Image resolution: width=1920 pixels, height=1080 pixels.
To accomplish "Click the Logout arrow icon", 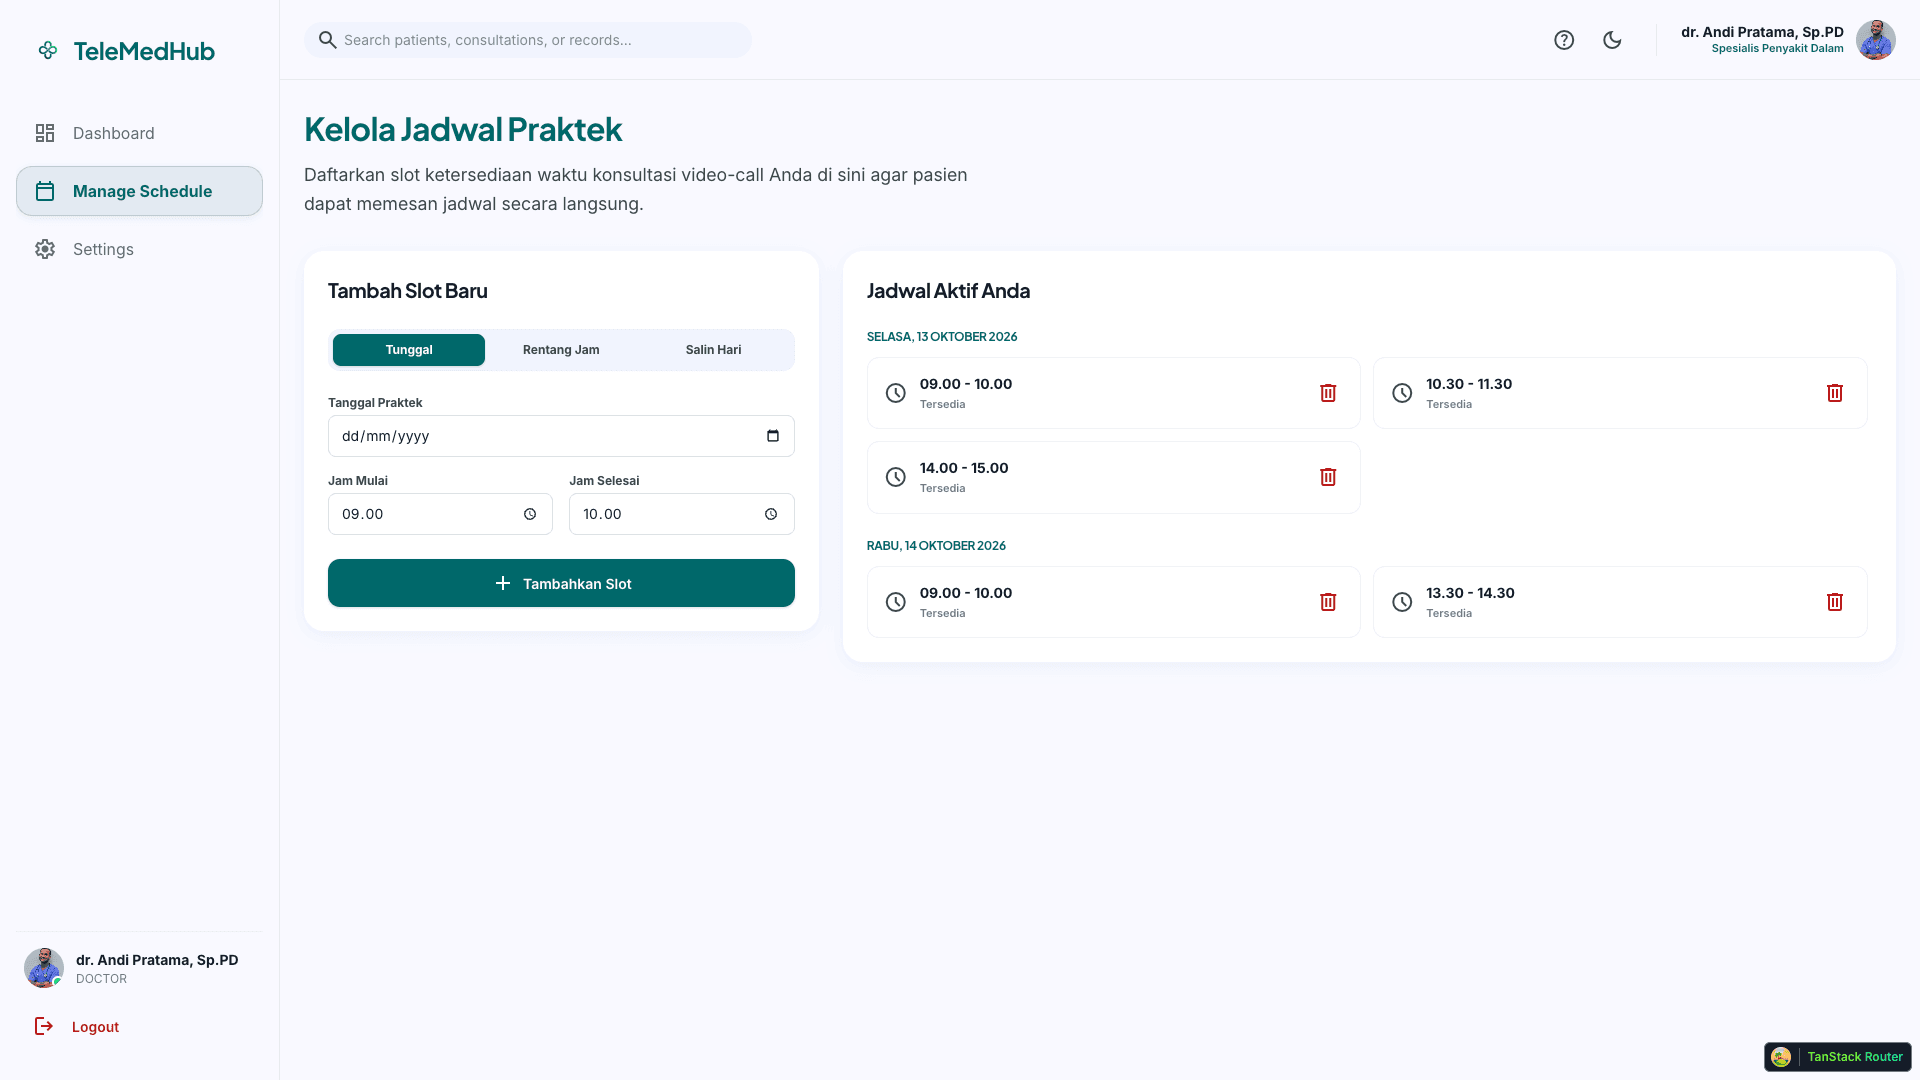I will 44,1026.
